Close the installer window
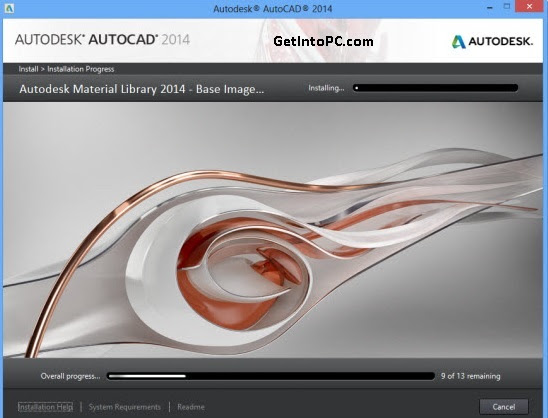 530,6
